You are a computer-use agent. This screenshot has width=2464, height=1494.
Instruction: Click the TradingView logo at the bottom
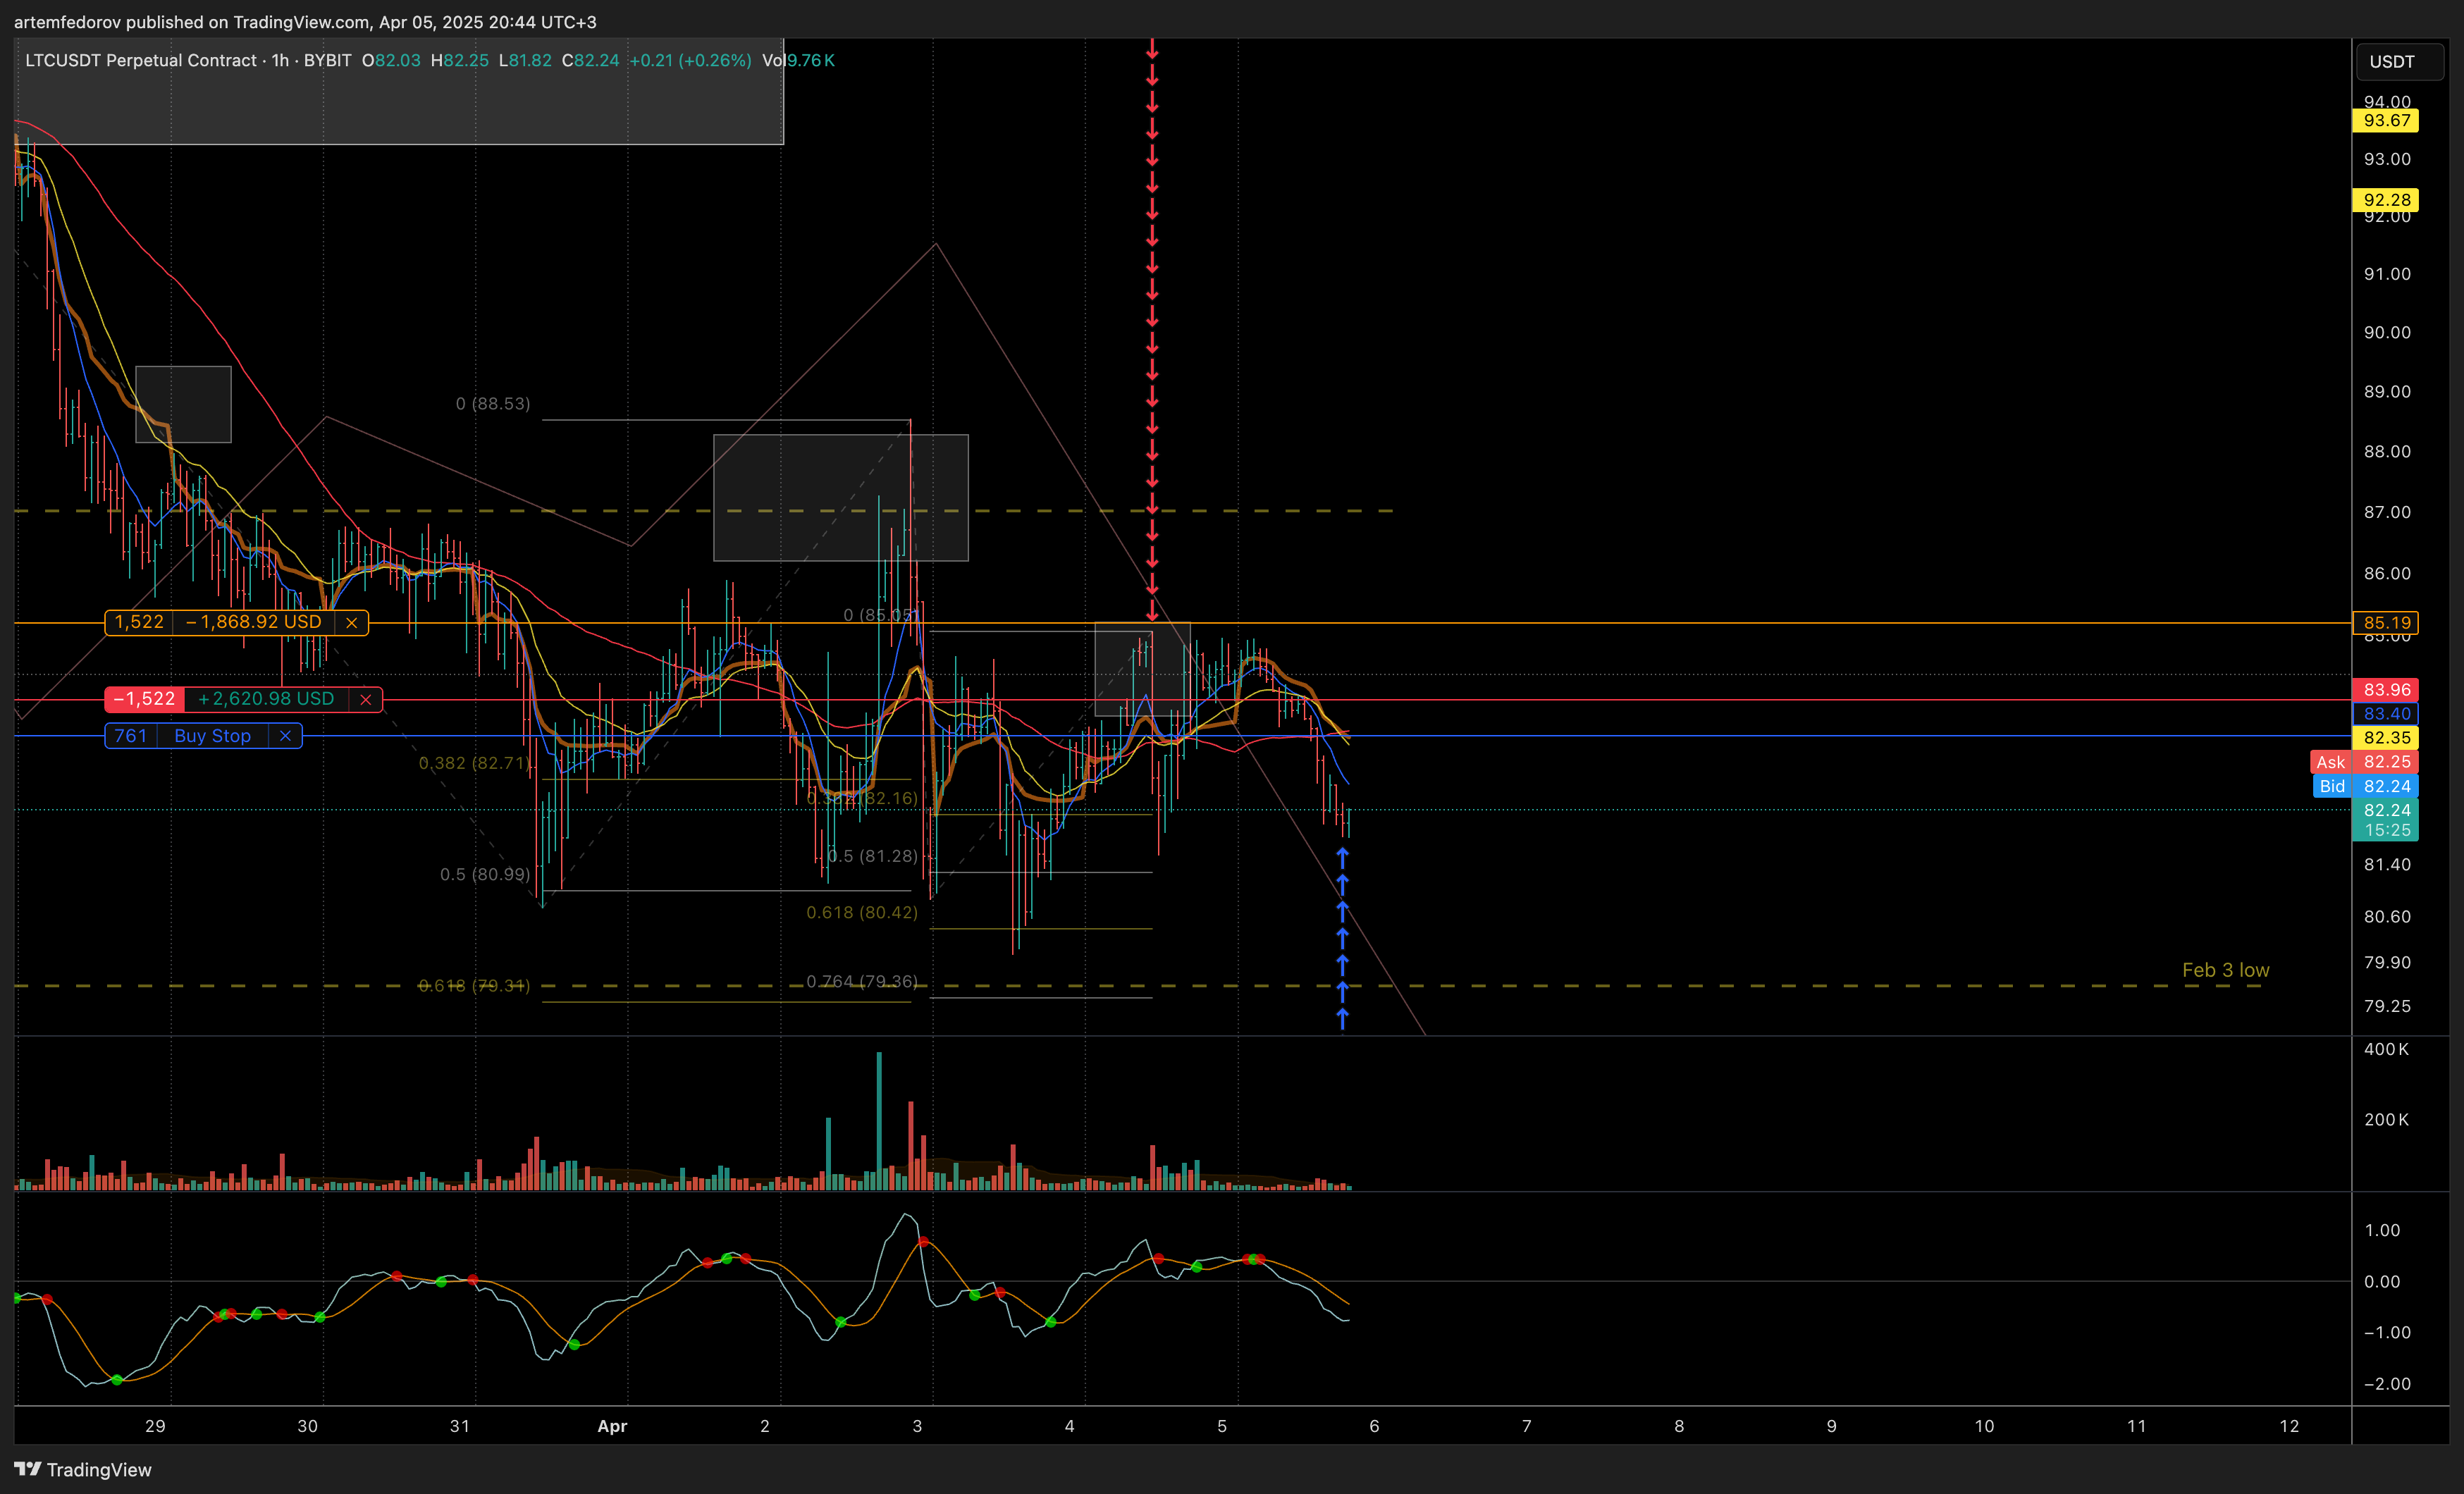(83, 1469)
